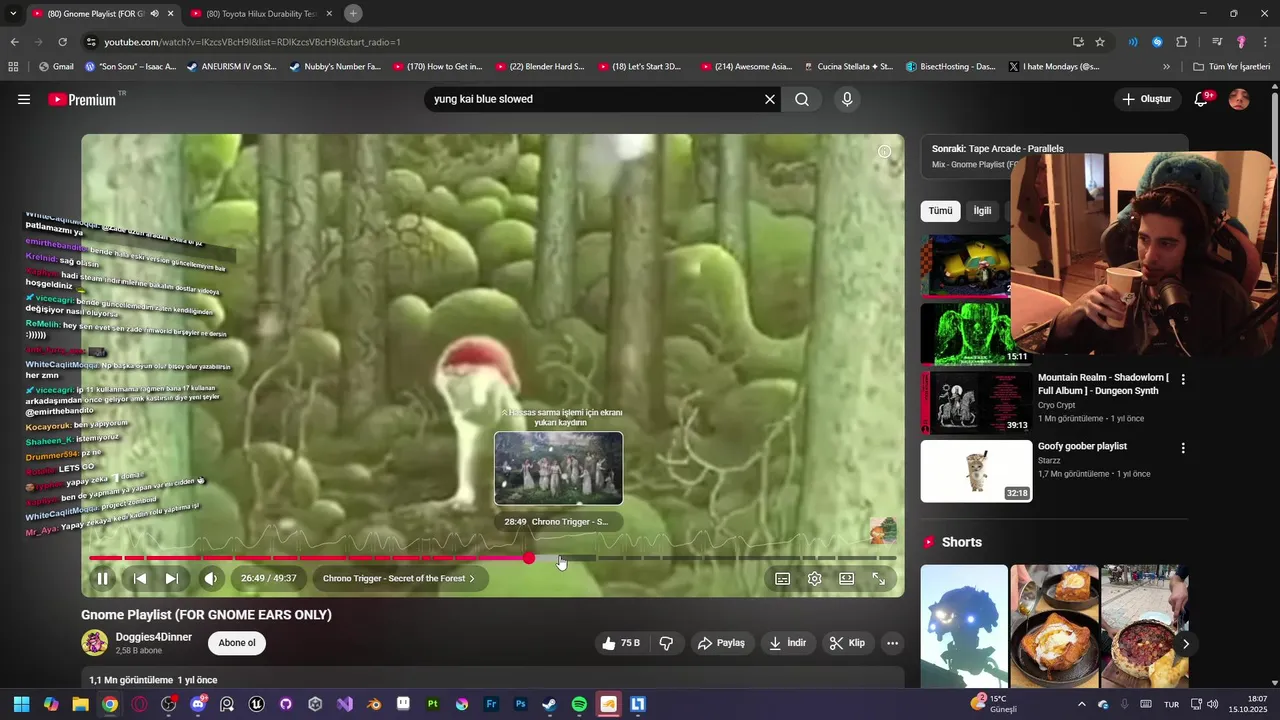The width and height of the screenshot is (1280, 720).
Task: Enter fullscreen mode
Action: (879, 578)
